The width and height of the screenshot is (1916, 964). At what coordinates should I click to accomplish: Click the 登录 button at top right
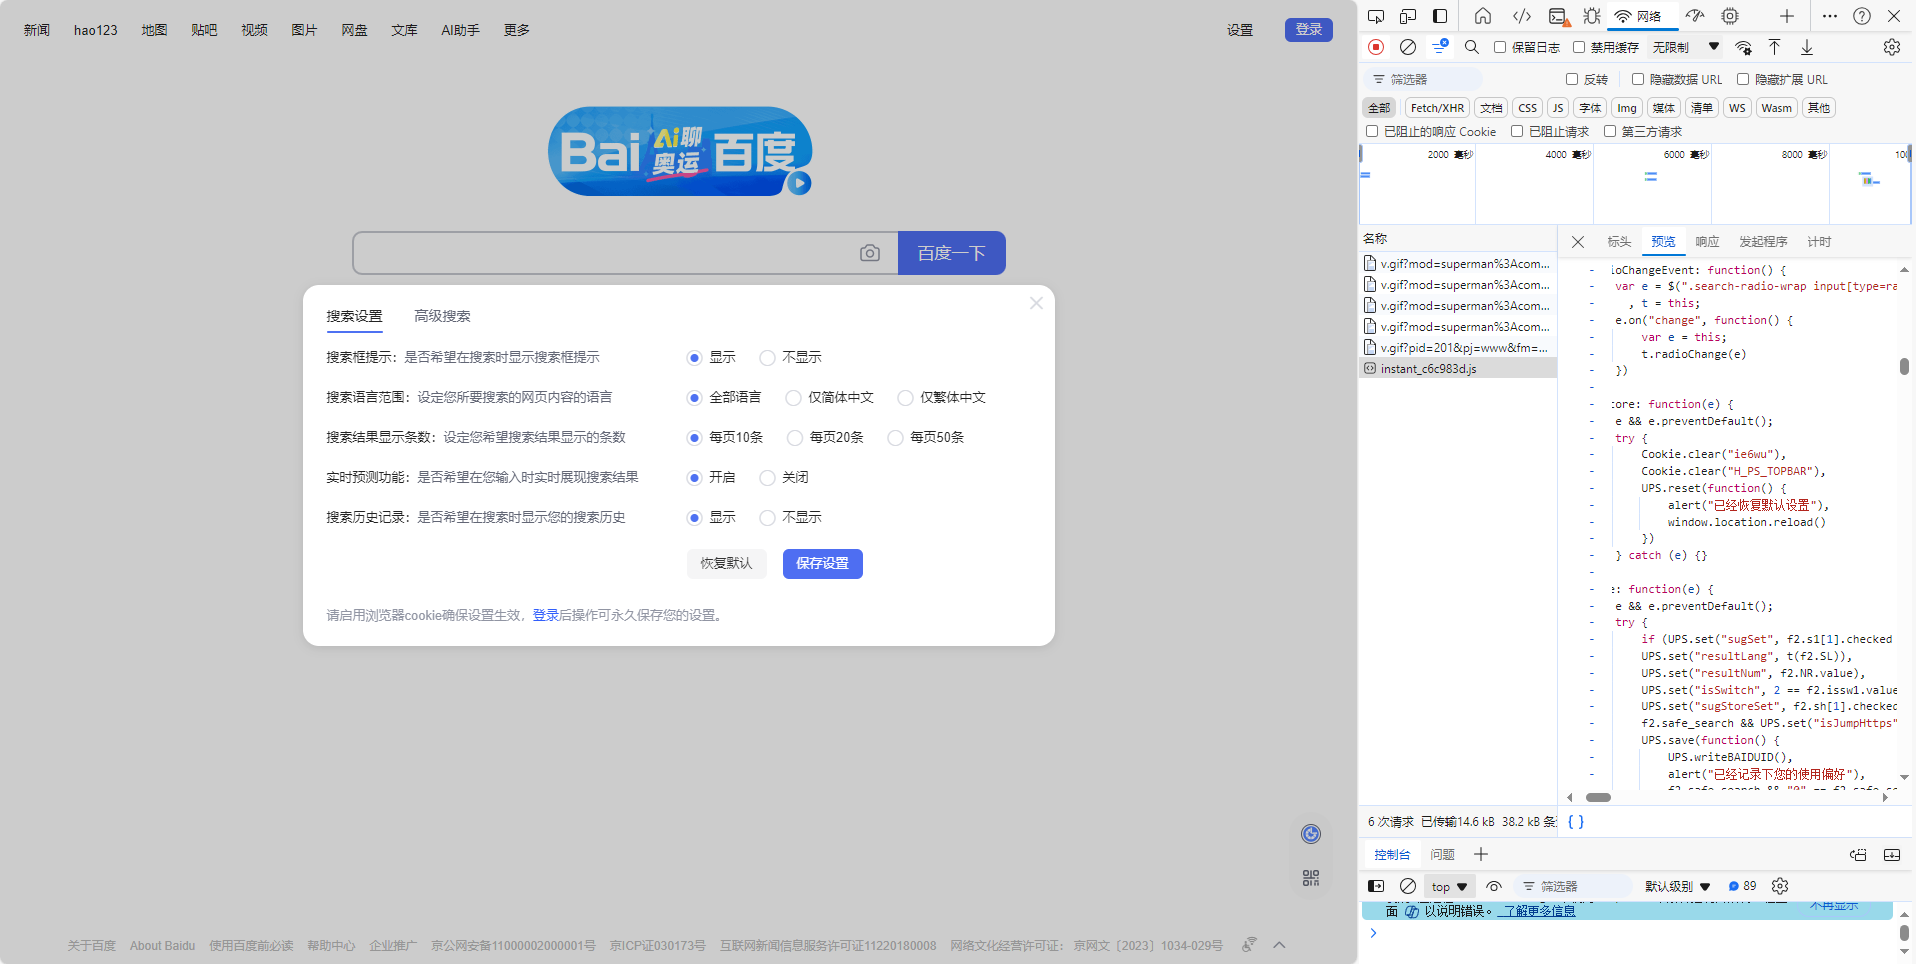coord(1308,30)
